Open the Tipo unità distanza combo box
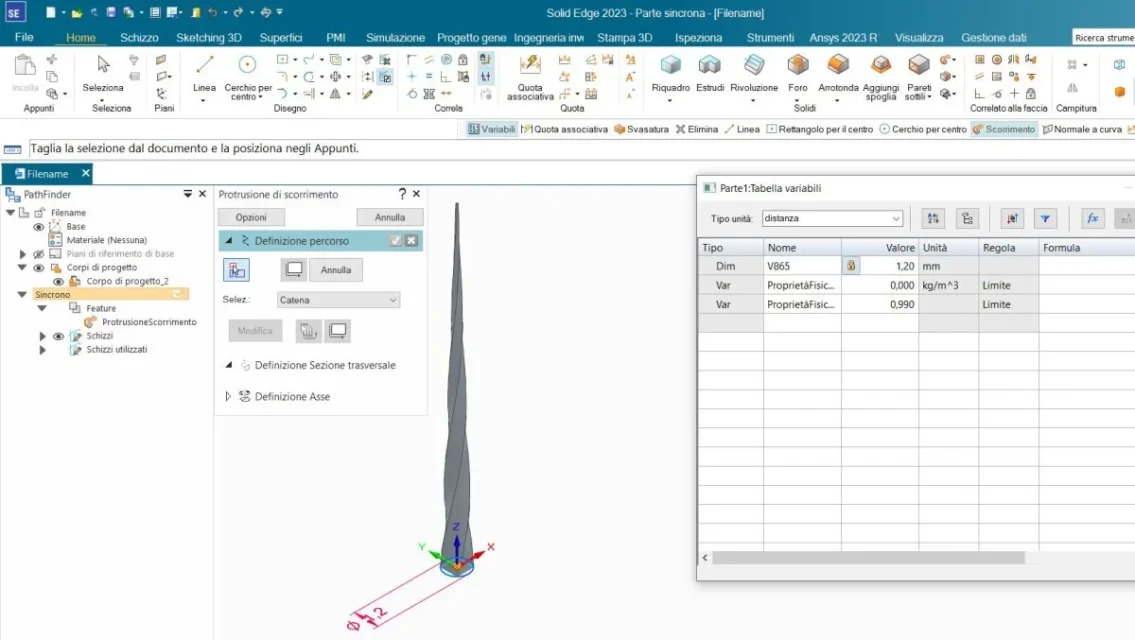The width and height of the screenshot is (1135, 640). pos(831,219)
